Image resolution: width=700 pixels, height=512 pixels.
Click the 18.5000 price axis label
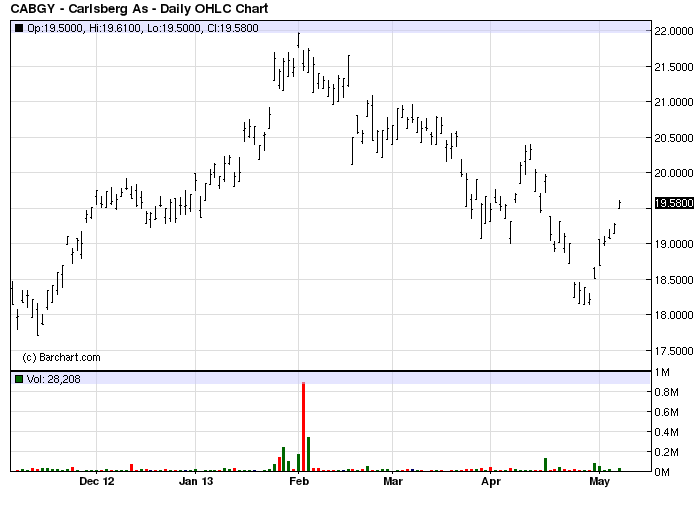674,280
